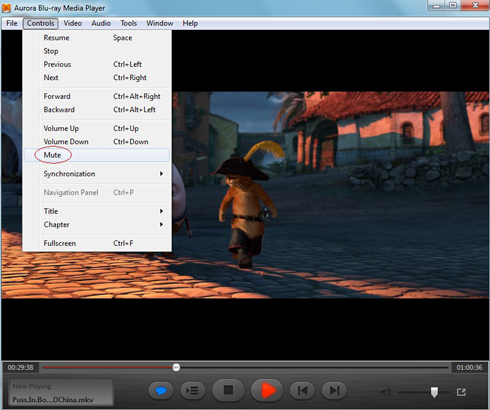Skip to previous track button

pos(302,390)
